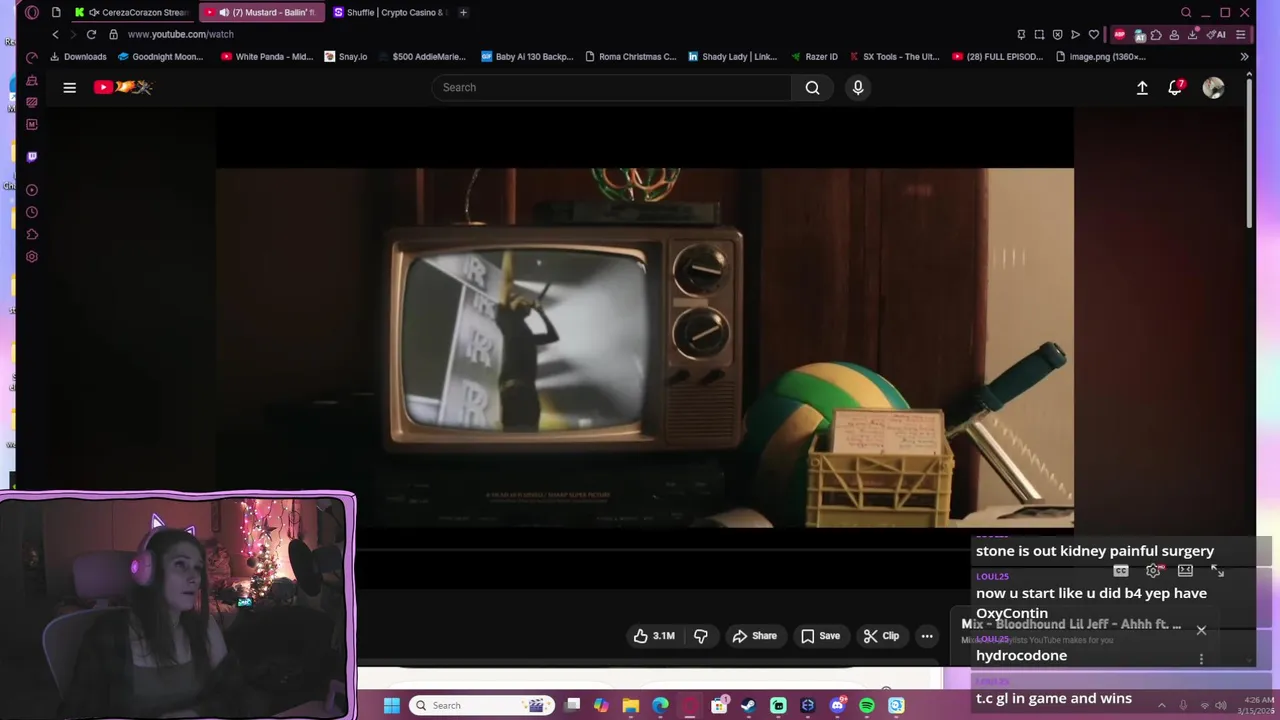
Task: Open Microsoft Edge from the taskbar
Action: pos(660,706)
